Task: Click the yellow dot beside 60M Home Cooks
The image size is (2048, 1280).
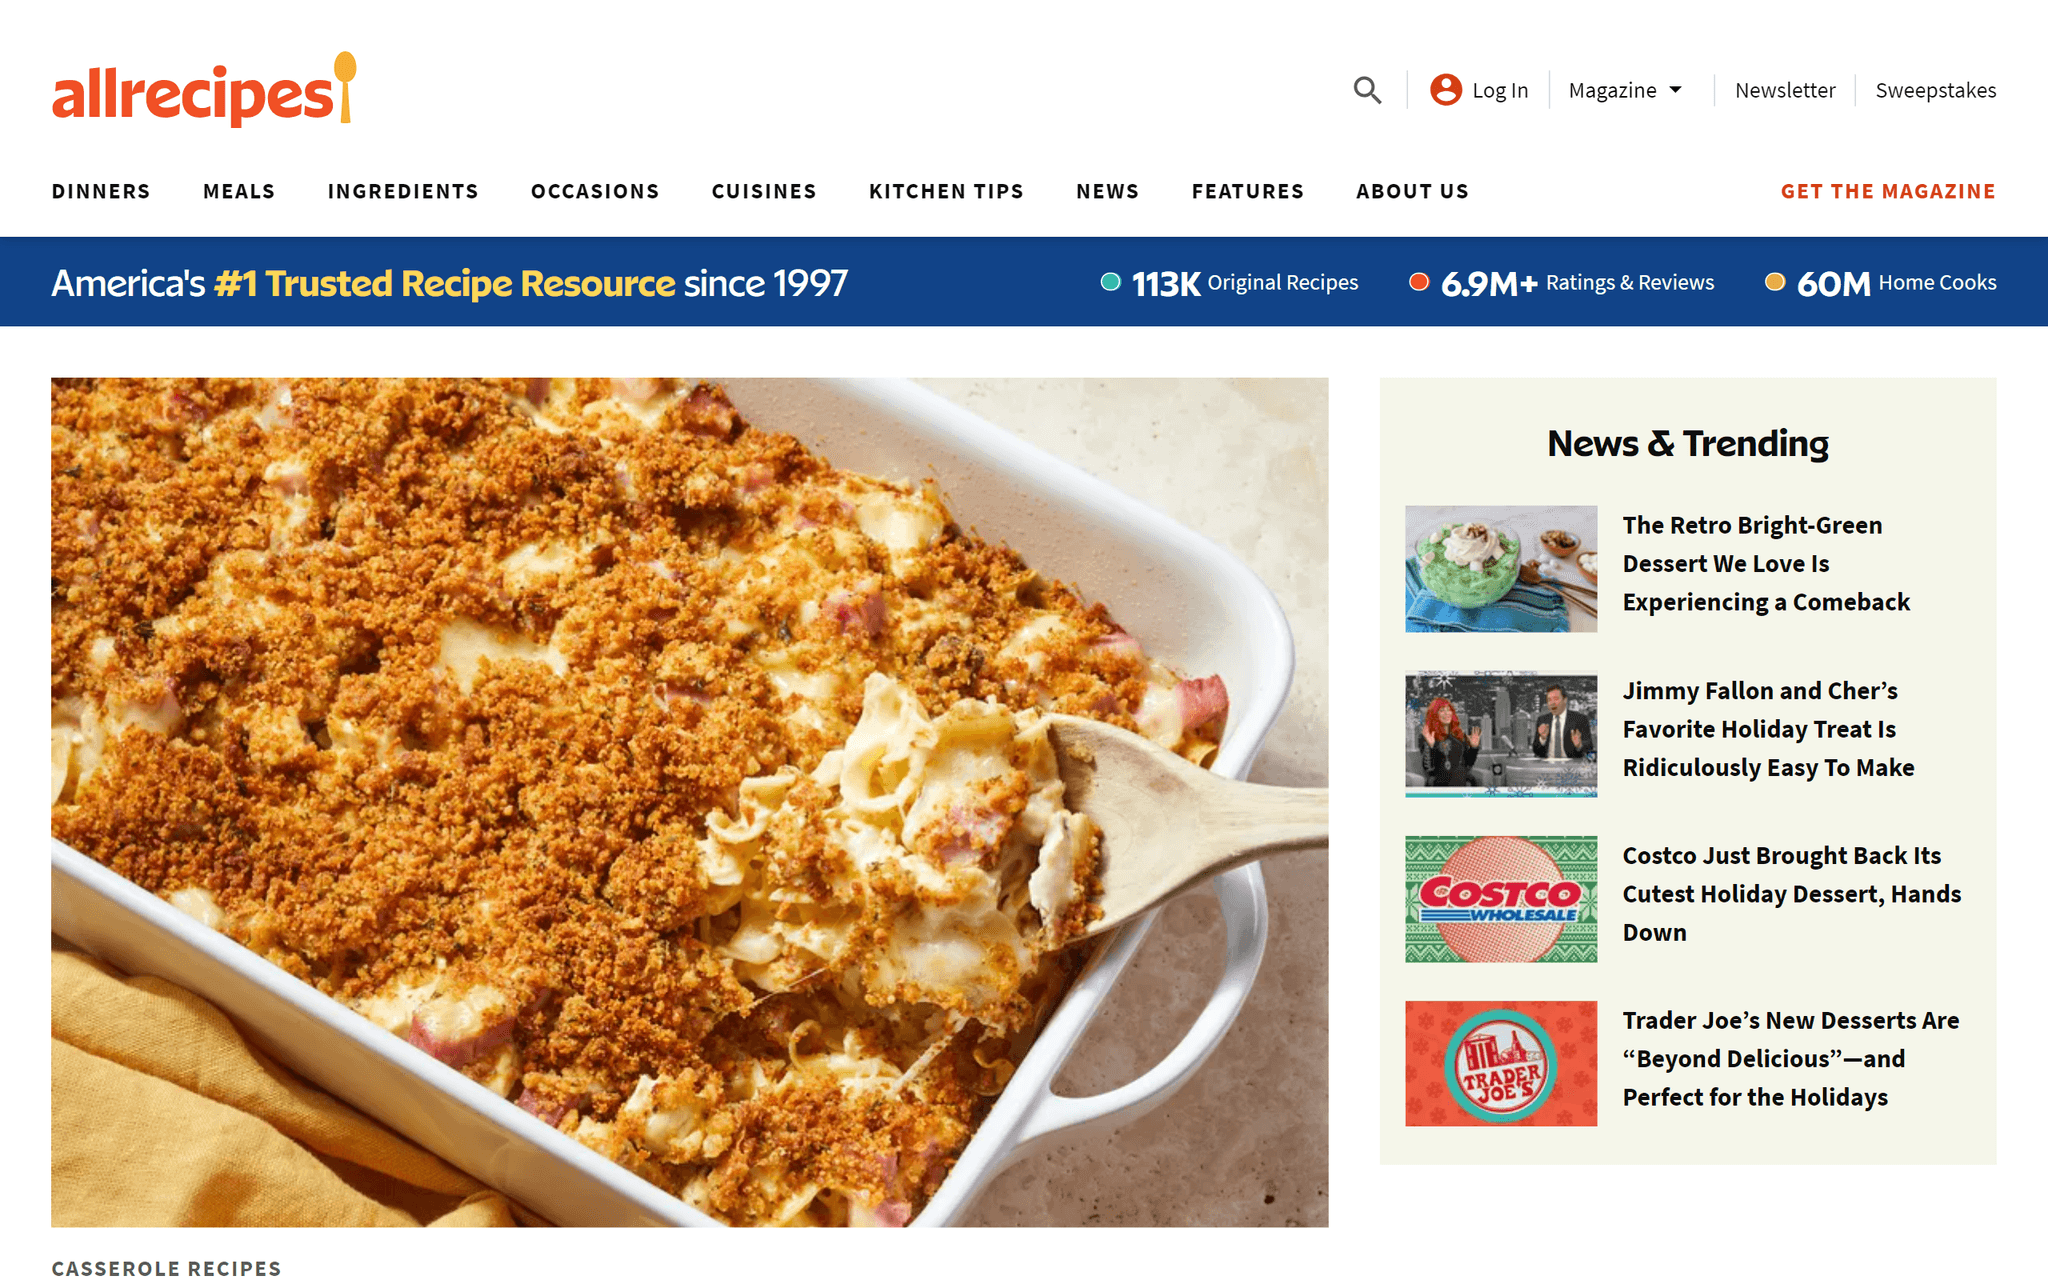Action: (x=1775, y=282)
